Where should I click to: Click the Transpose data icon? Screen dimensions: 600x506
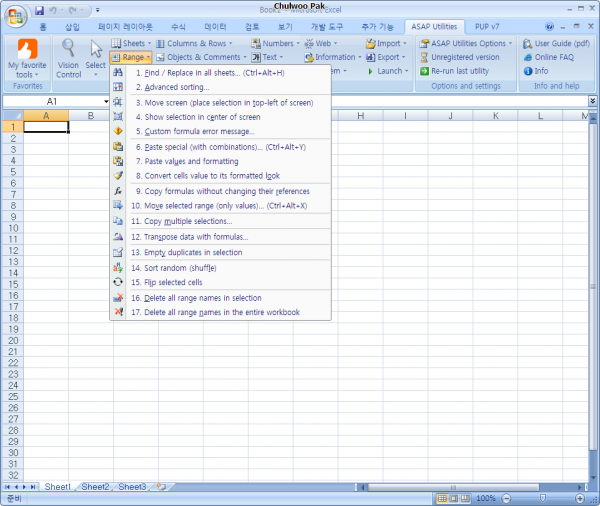(118, 237)
